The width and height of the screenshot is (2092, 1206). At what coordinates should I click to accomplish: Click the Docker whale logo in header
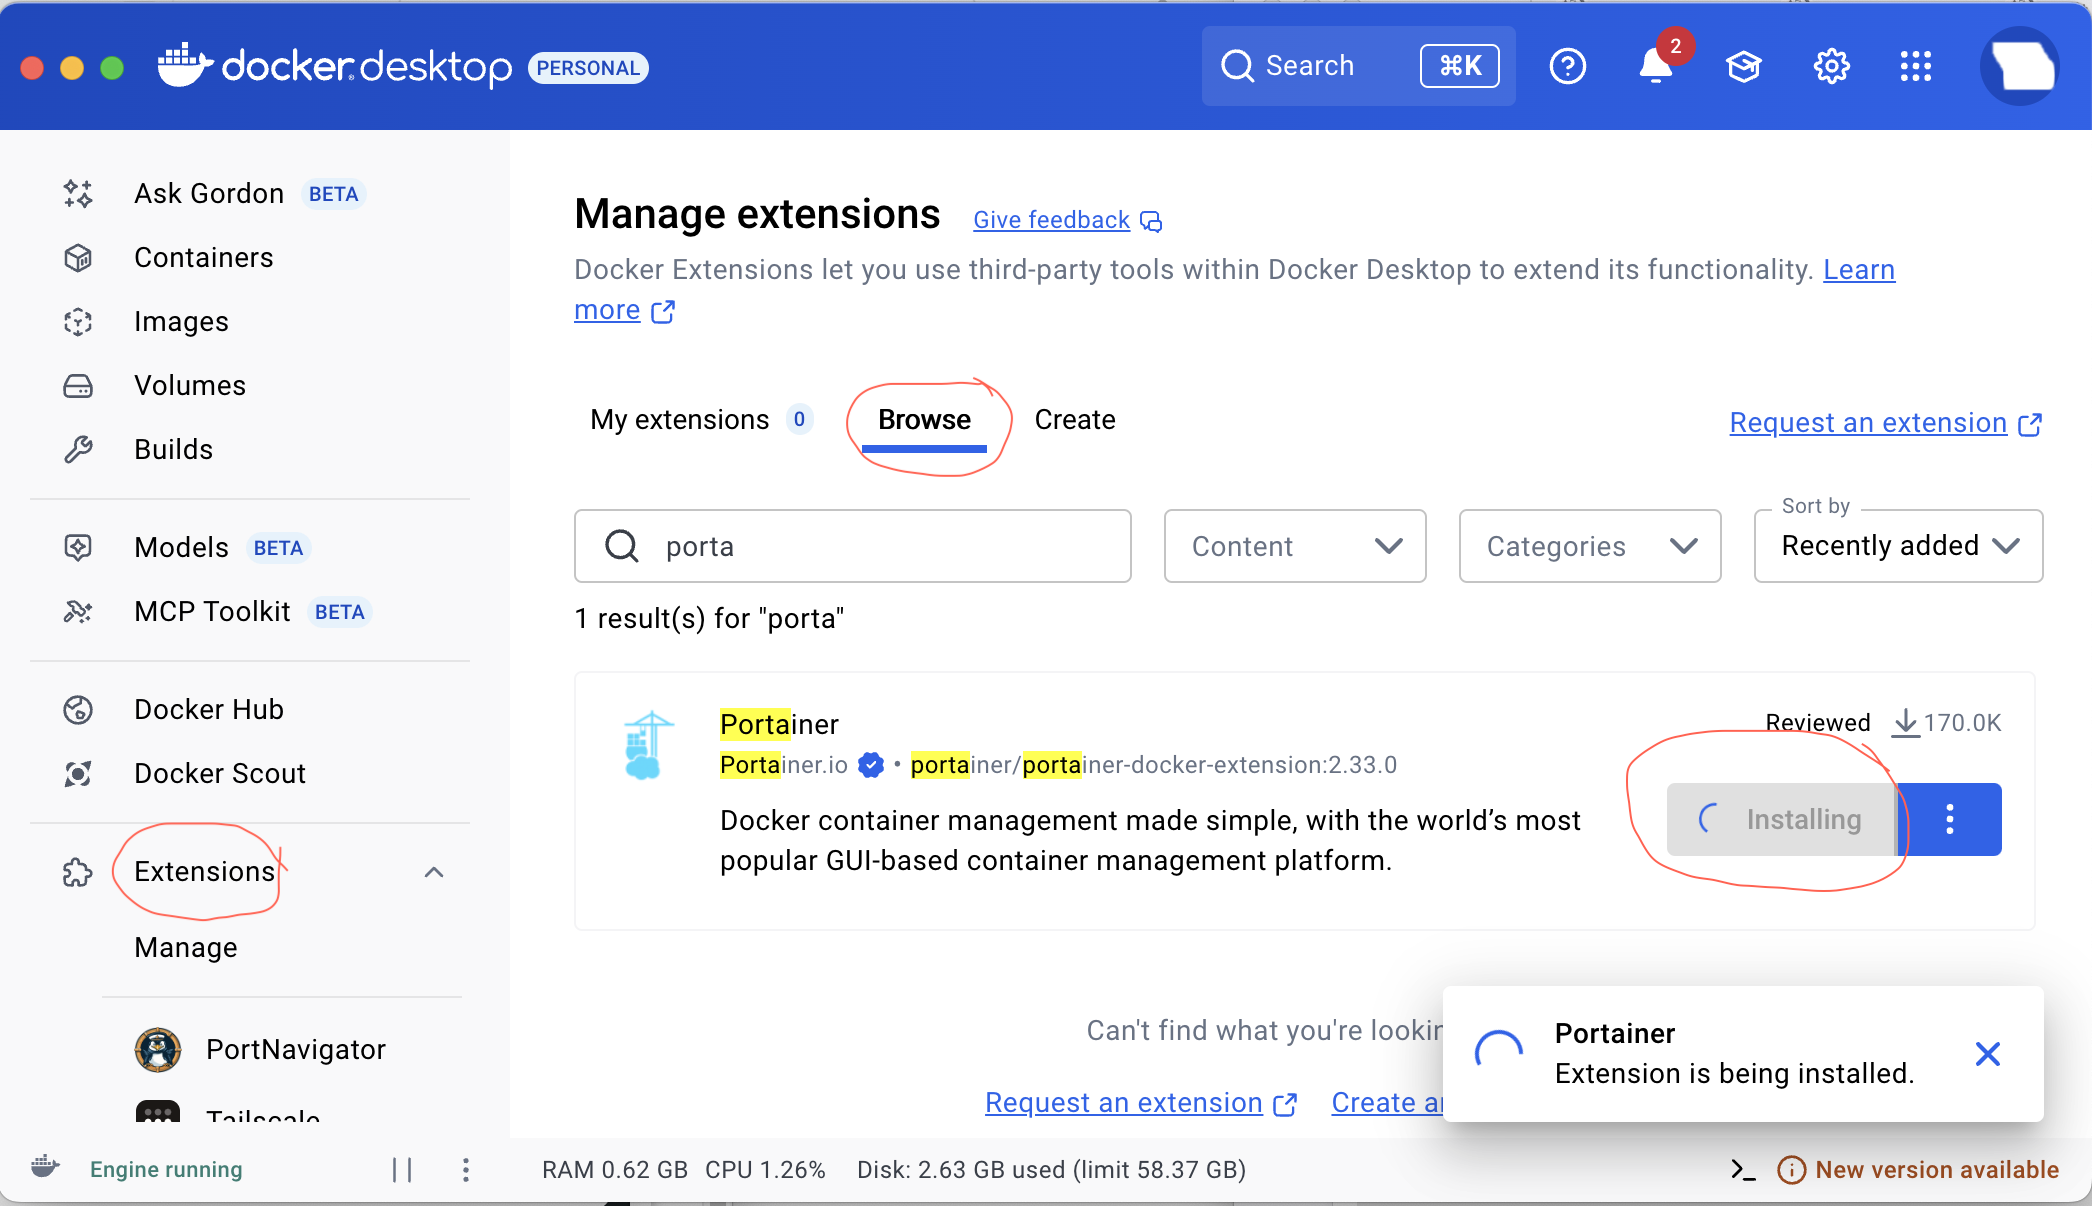[x=185, y=66]
